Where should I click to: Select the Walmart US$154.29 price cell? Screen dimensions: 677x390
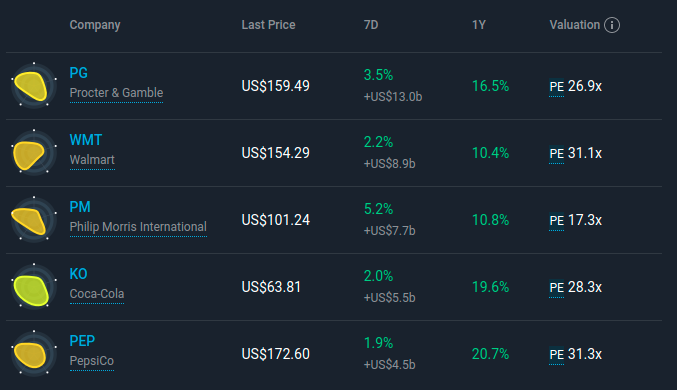(275, 153)
